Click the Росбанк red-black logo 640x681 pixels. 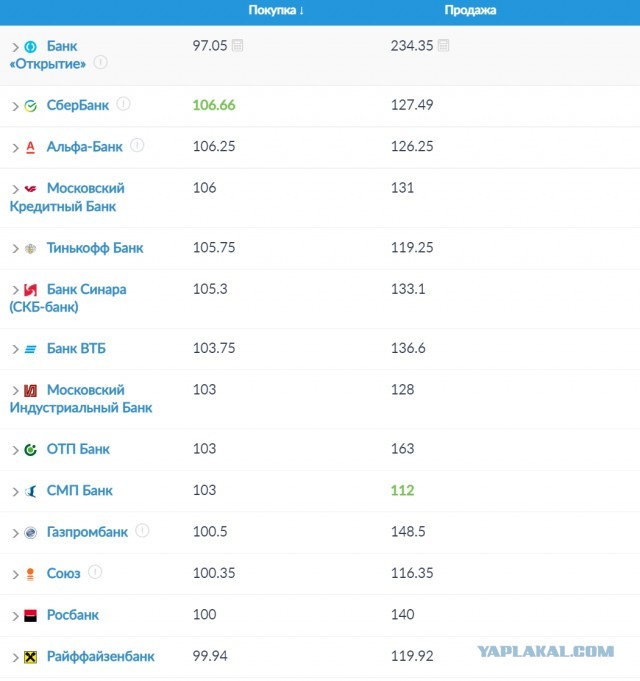tap(30, 615)
